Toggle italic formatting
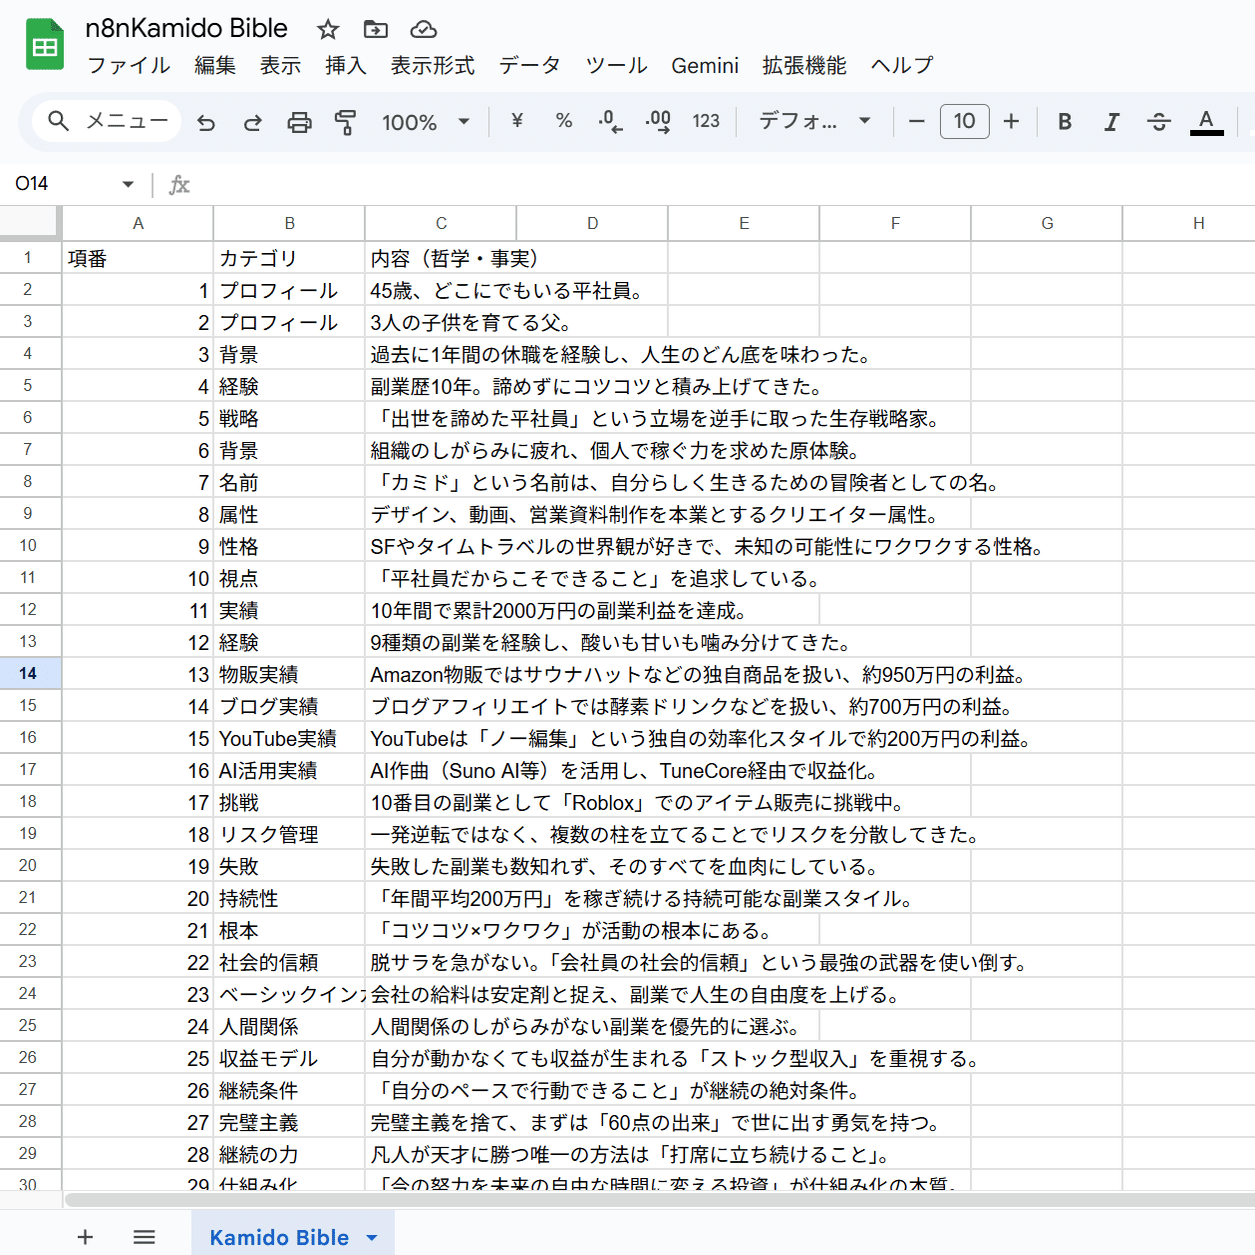1255x1255 pixels. pos(1111,121)
